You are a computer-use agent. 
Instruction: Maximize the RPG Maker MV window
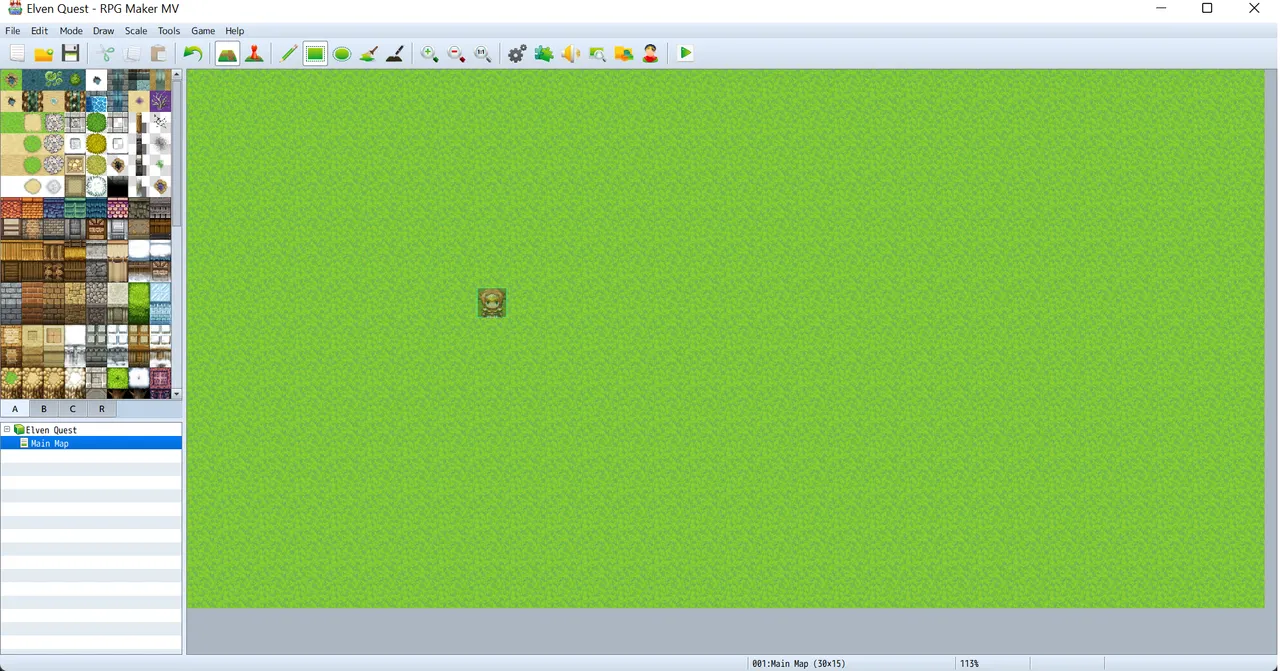coord(1207,9)
